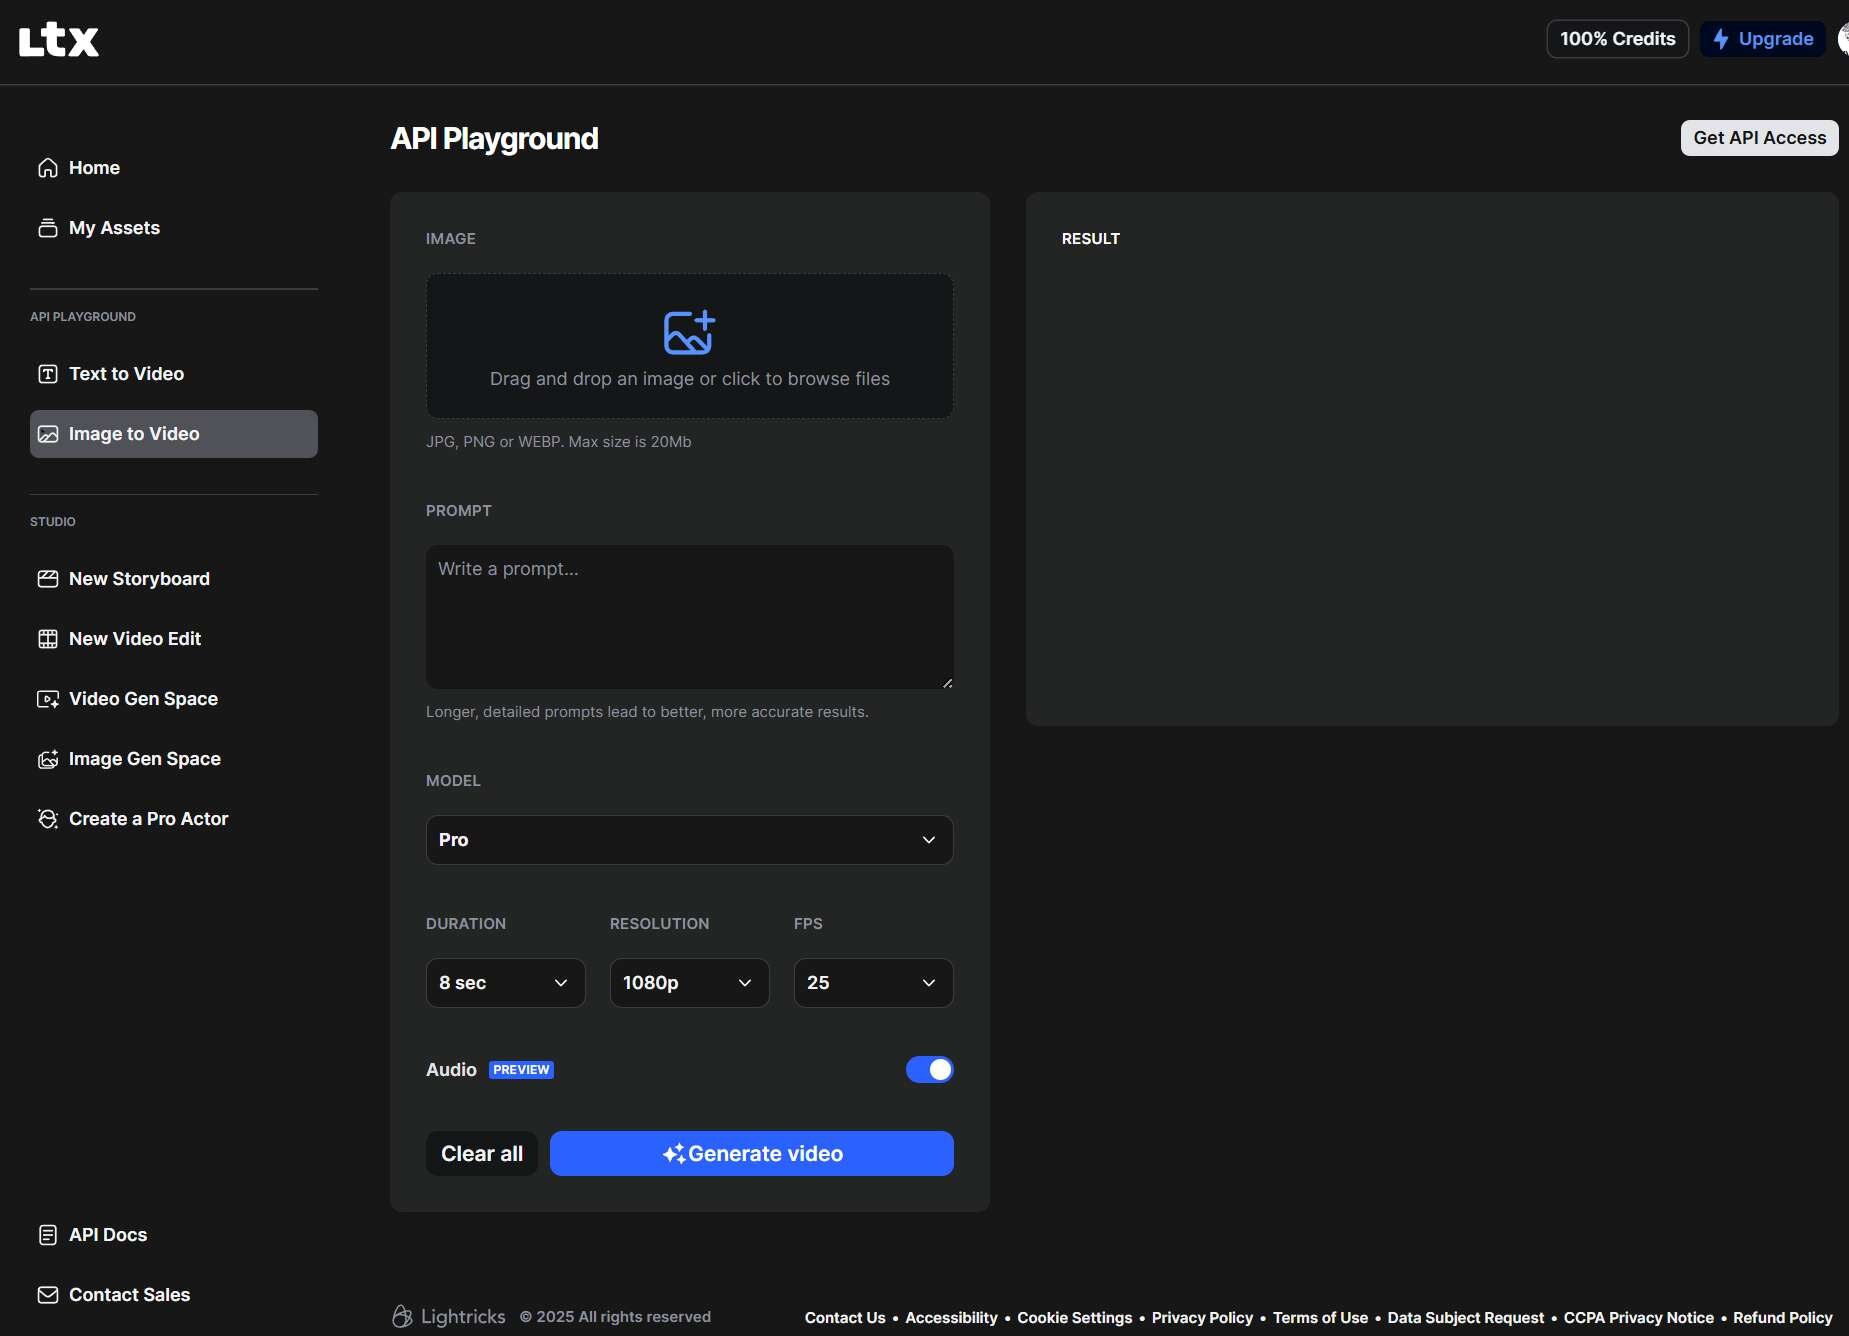Image resolution: width=1849 pixels, height=1336 pixels.
Task: Open New Video Edit
Action: (x=134, y=639)
